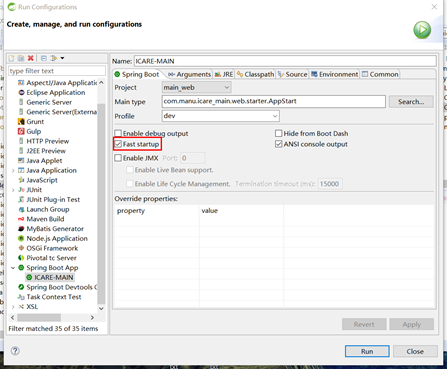Select Eclipse Application in the tree

tap(56, 92)
